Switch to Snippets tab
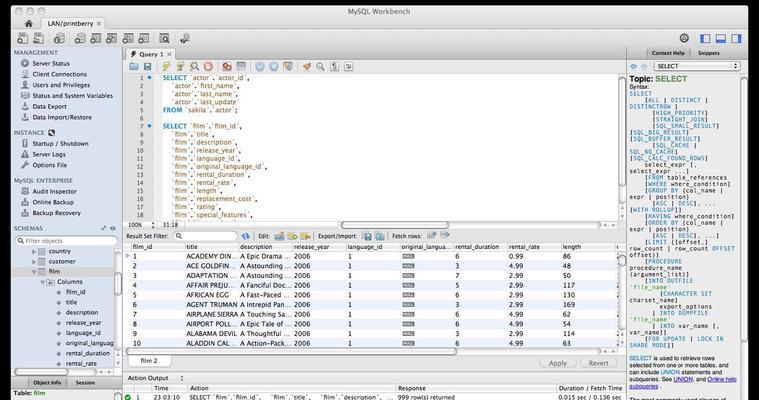This screenshot has width=759, height=400. pyautogui.click(x=709, y=53)
